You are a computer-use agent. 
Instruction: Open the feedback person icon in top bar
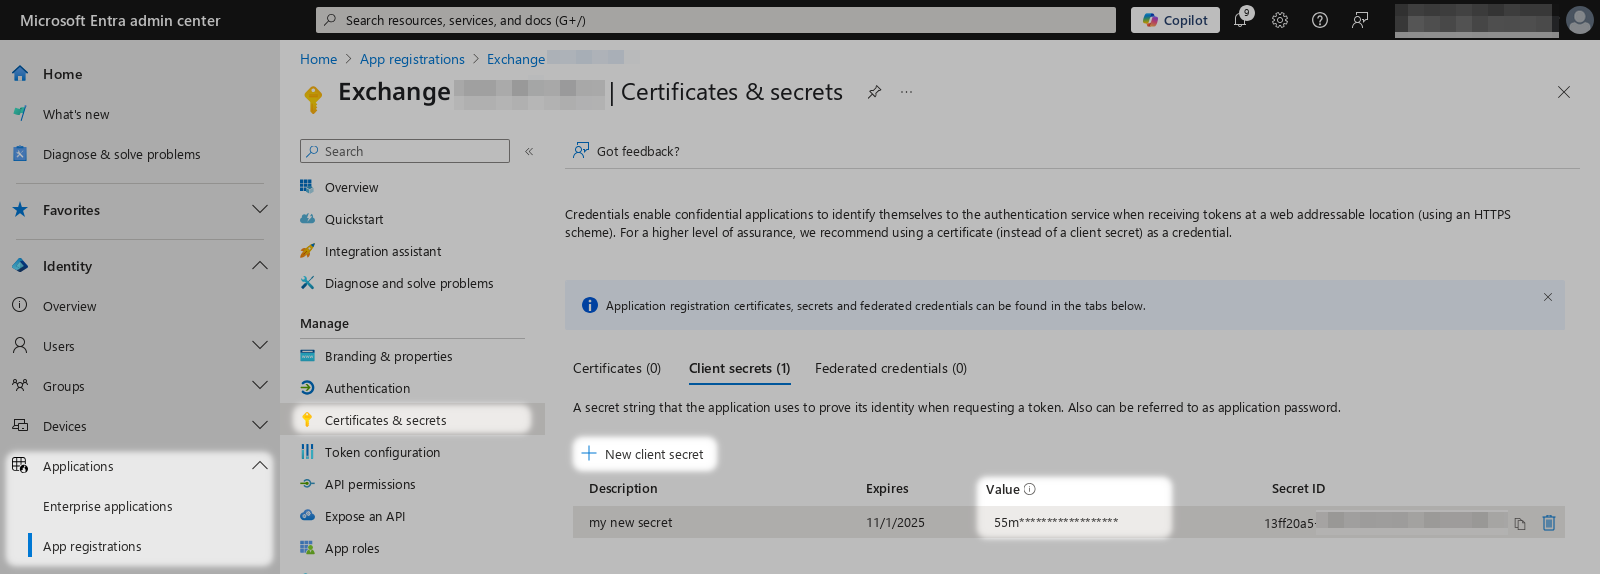(1360, 20)
